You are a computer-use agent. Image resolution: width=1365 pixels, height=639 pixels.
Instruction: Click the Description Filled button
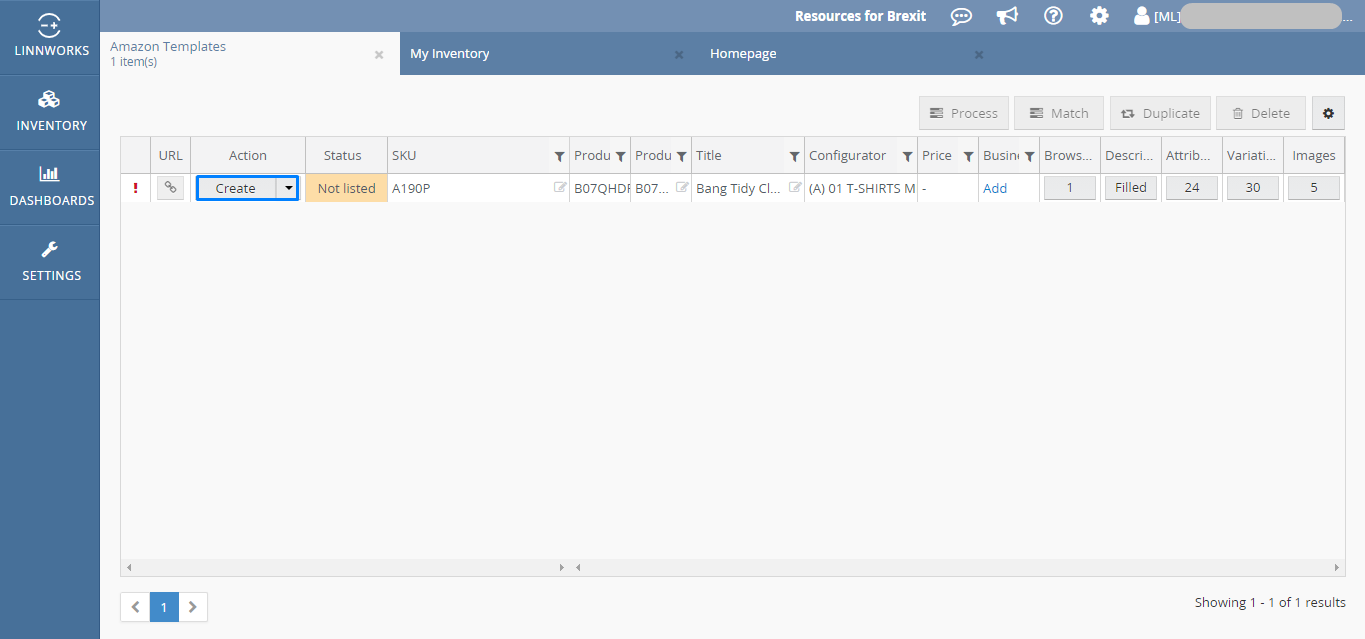(x=1131, y=188)
